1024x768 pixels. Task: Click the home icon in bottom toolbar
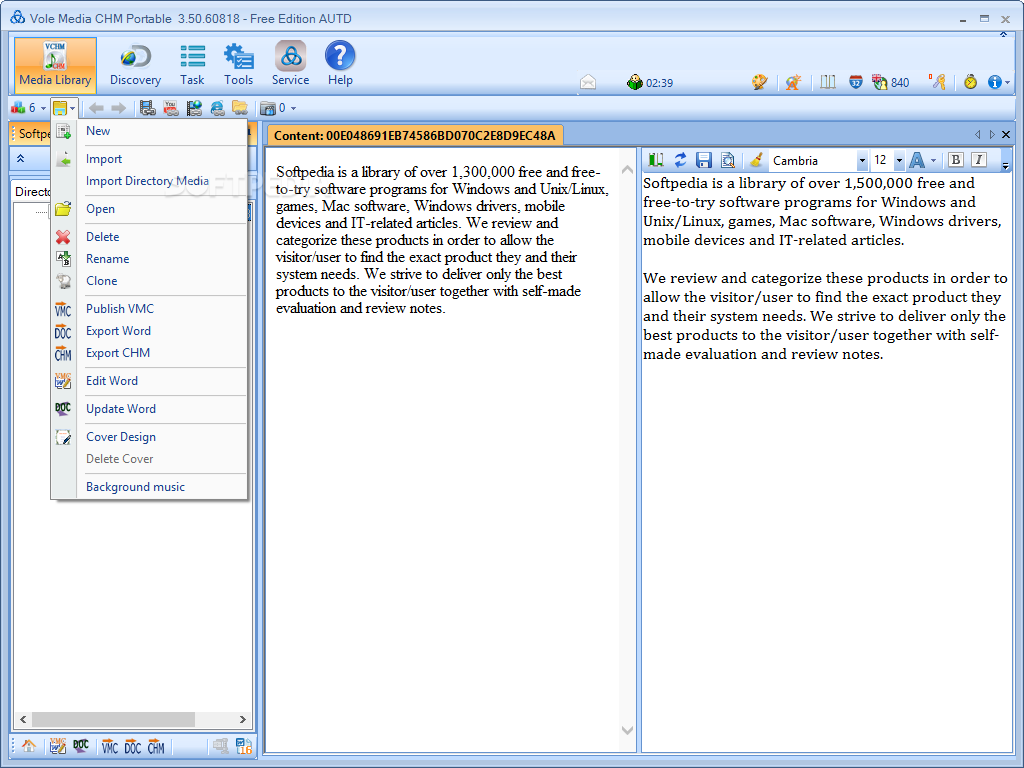click(29, 746)
